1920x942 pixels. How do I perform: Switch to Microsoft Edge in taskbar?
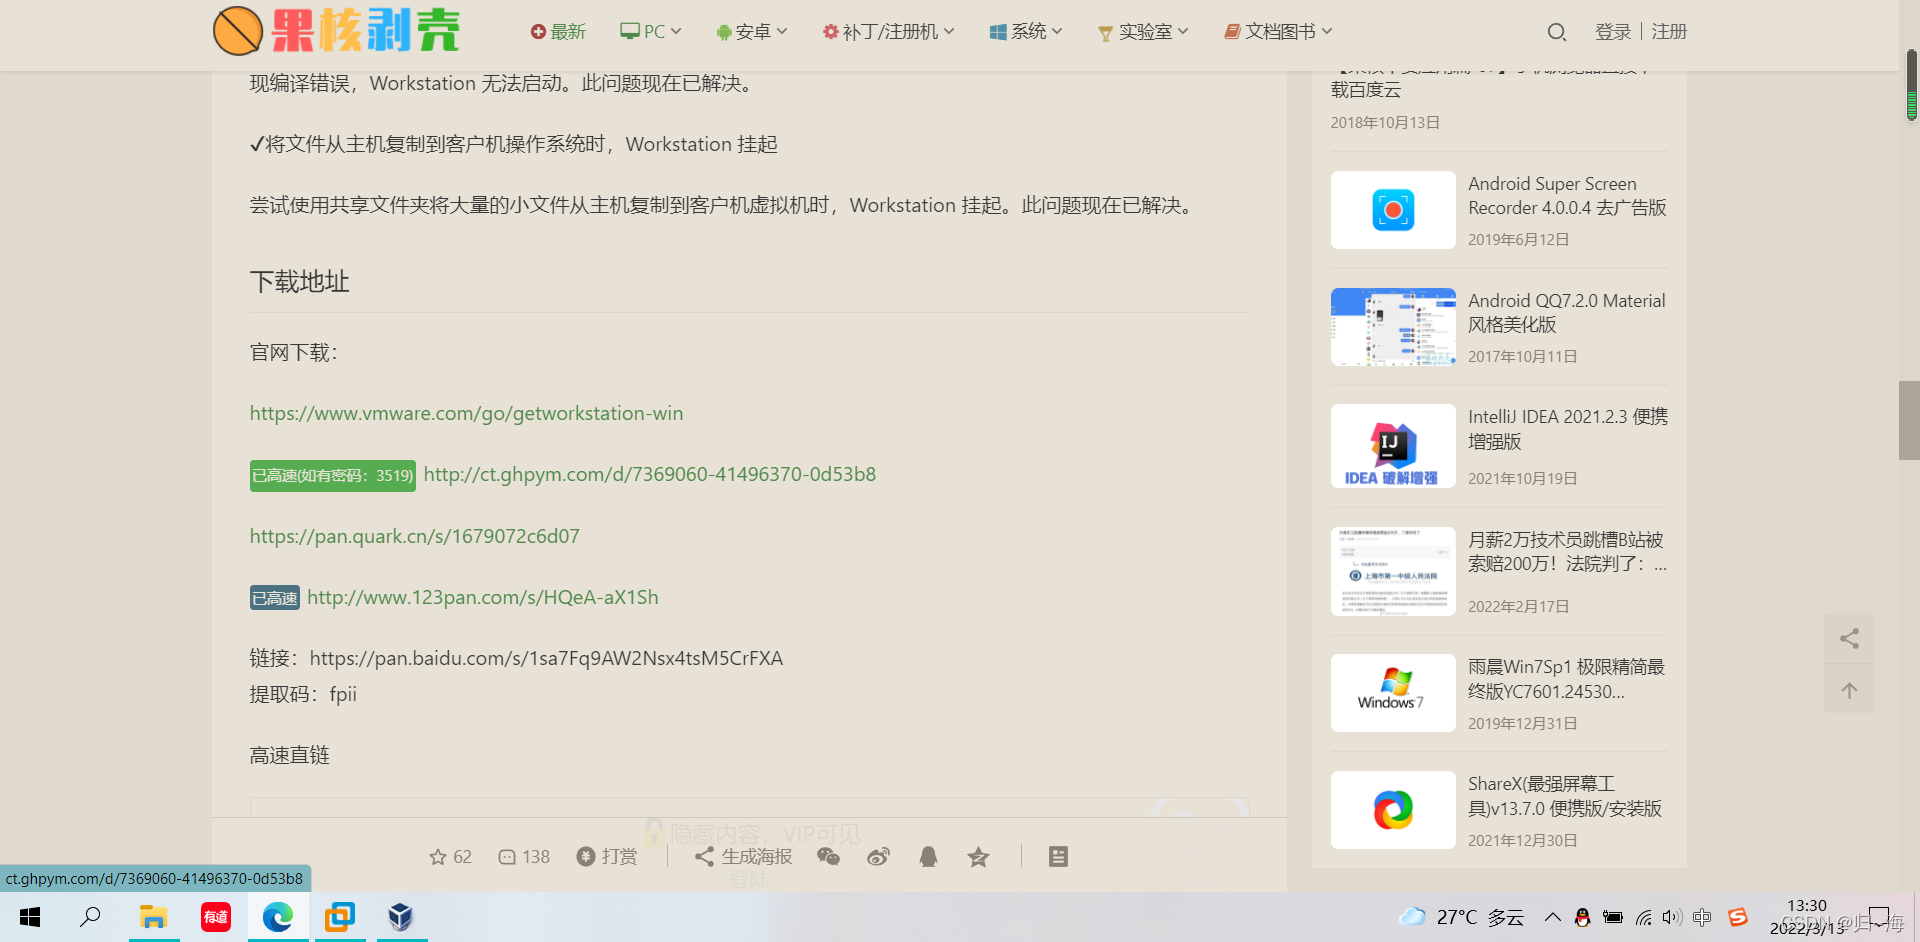(x=278, y=917)
